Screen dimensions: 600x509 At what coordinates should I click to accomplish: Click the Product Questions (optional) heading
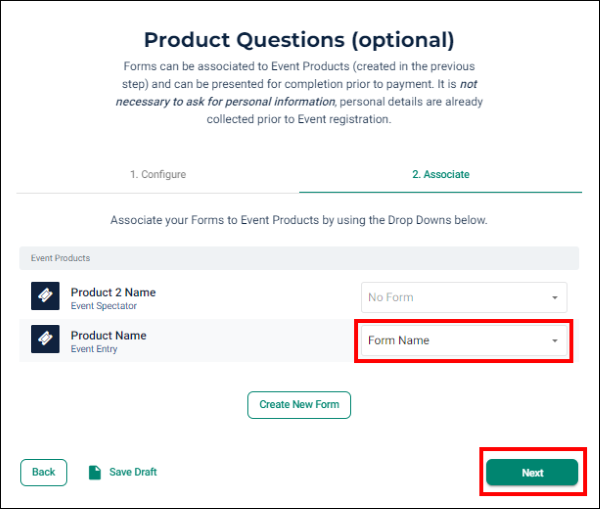click(x=299, y=40)
